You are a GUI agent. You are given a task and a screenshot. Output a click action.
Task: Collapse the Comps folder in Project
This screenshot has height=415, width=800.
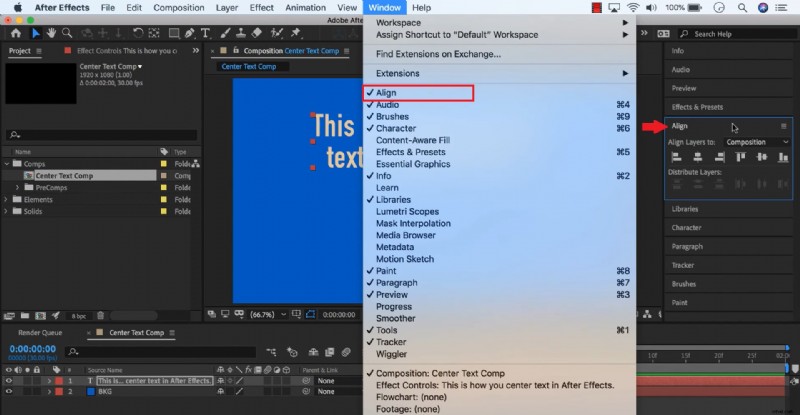(7, 164)
